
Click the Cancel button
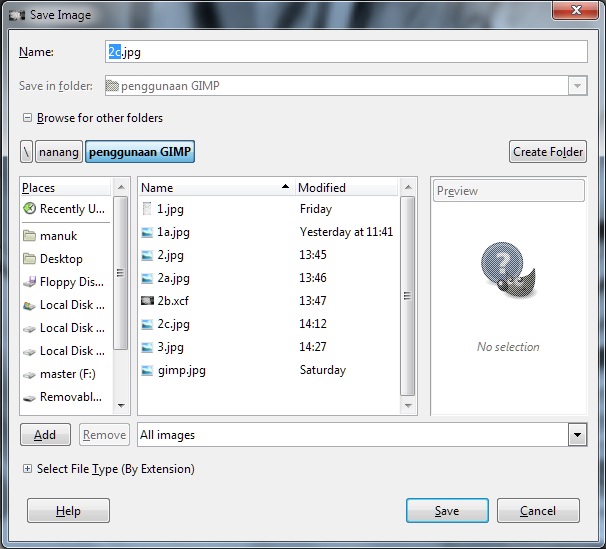tap(538, 511)
